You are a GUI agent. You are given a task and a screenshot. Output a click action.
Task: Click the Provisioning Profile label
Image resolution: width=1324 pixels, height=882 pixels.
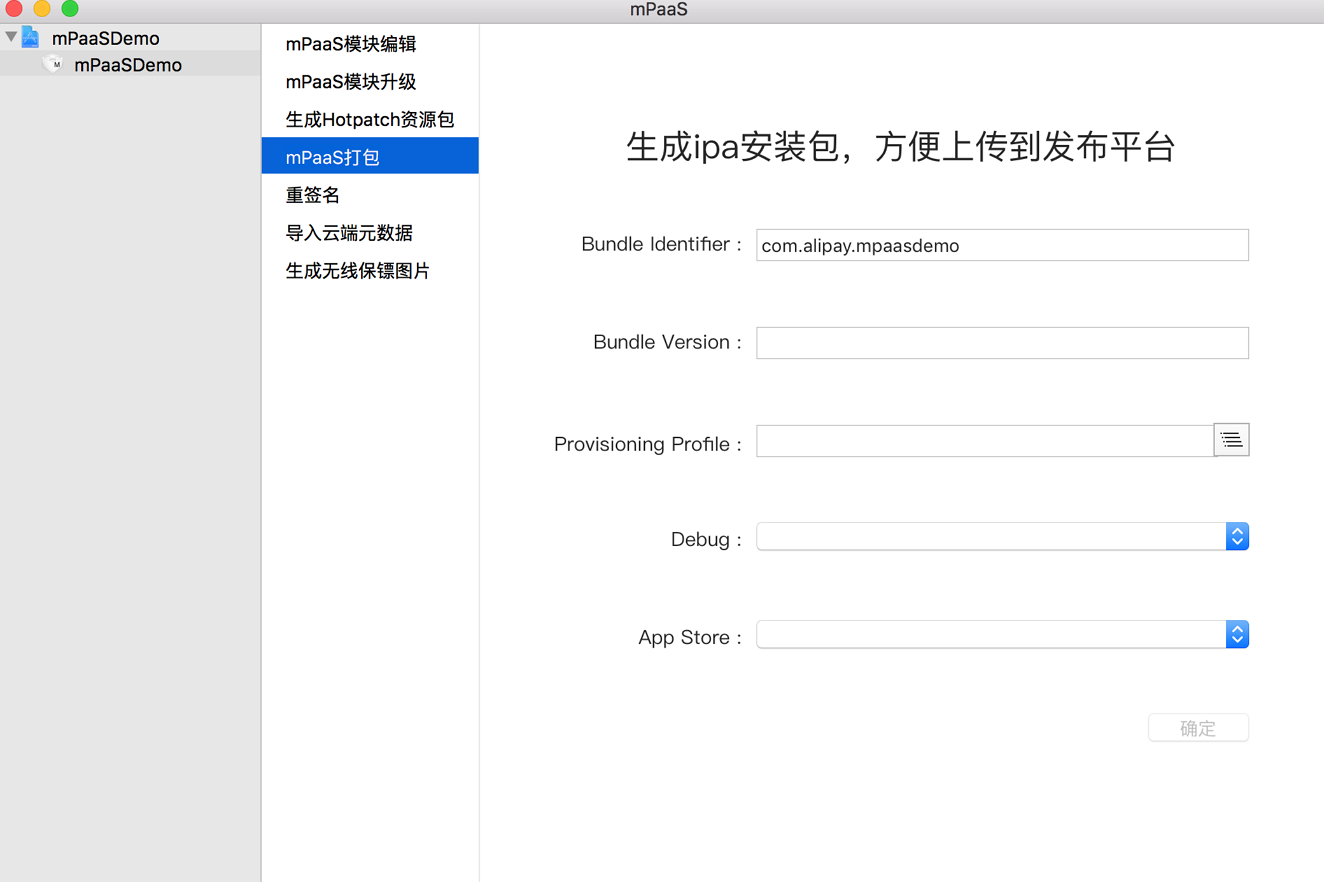coord(647,444)
